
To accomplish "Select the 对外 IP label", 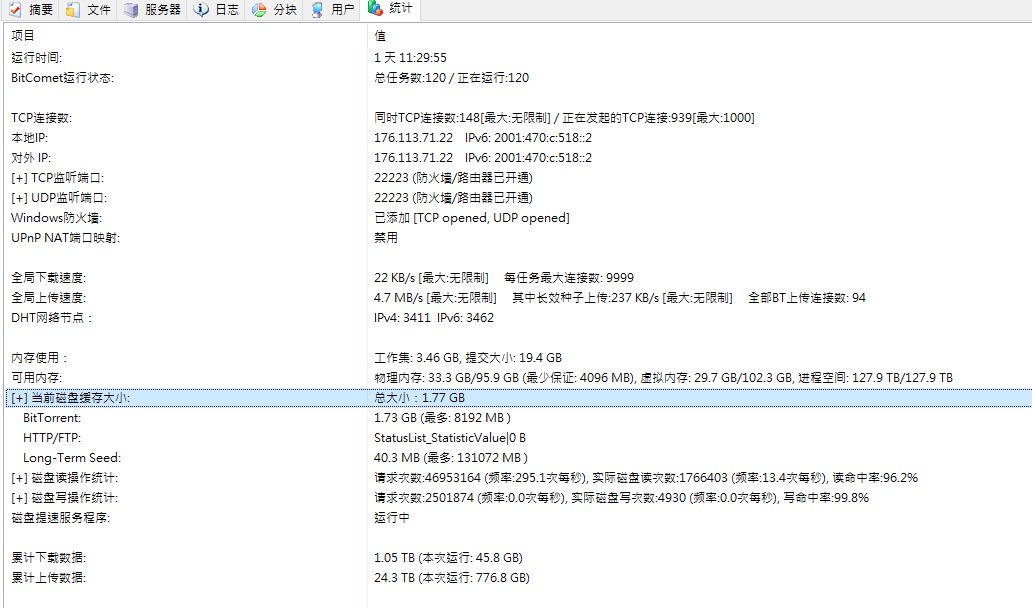I will click(x=31, y=158).
